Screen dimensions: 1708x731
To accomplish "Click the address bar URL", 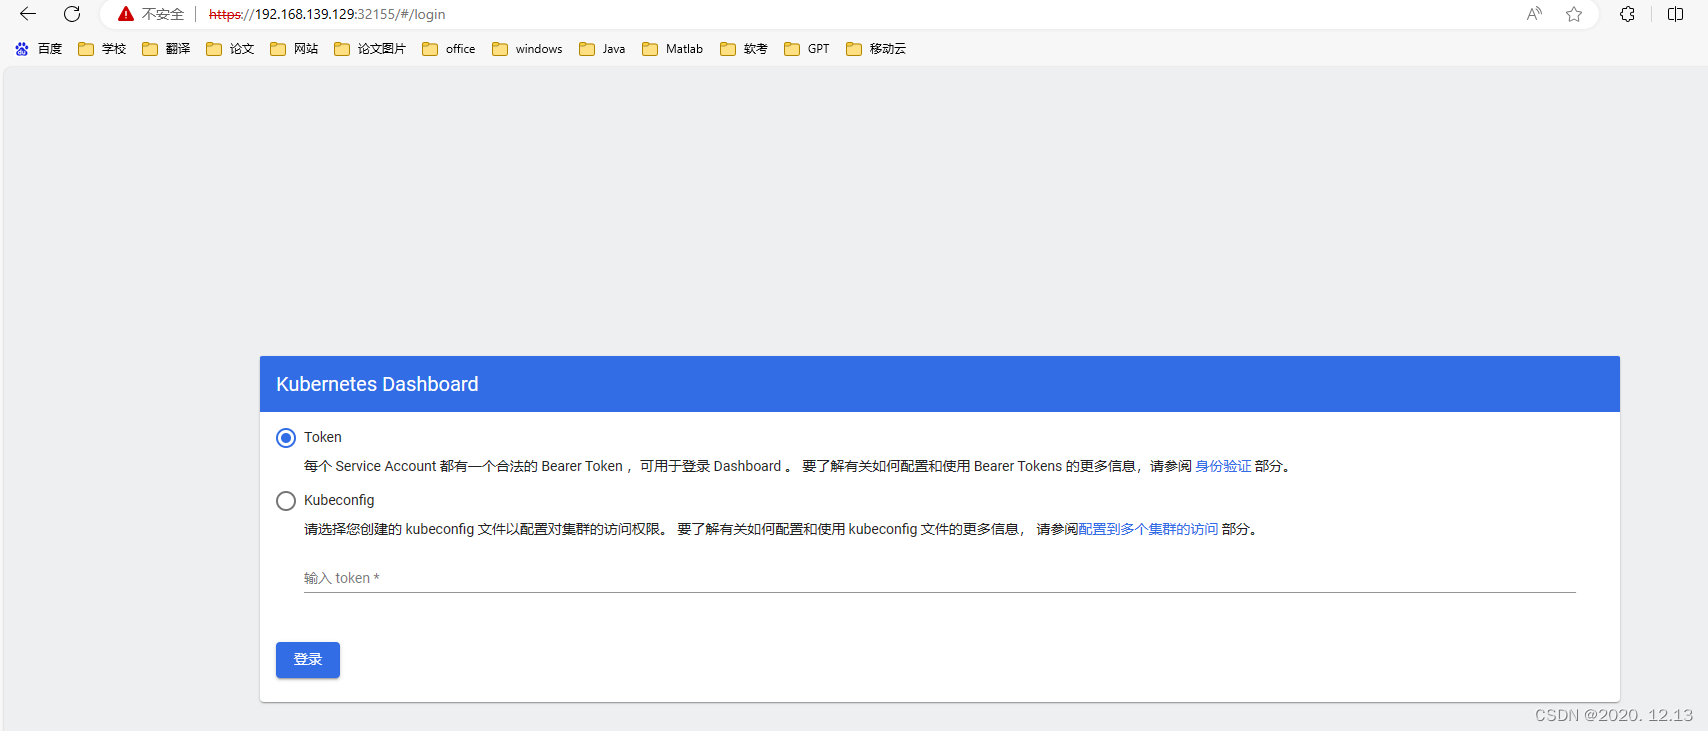I will pyautogui.click(x=327, y=14).
